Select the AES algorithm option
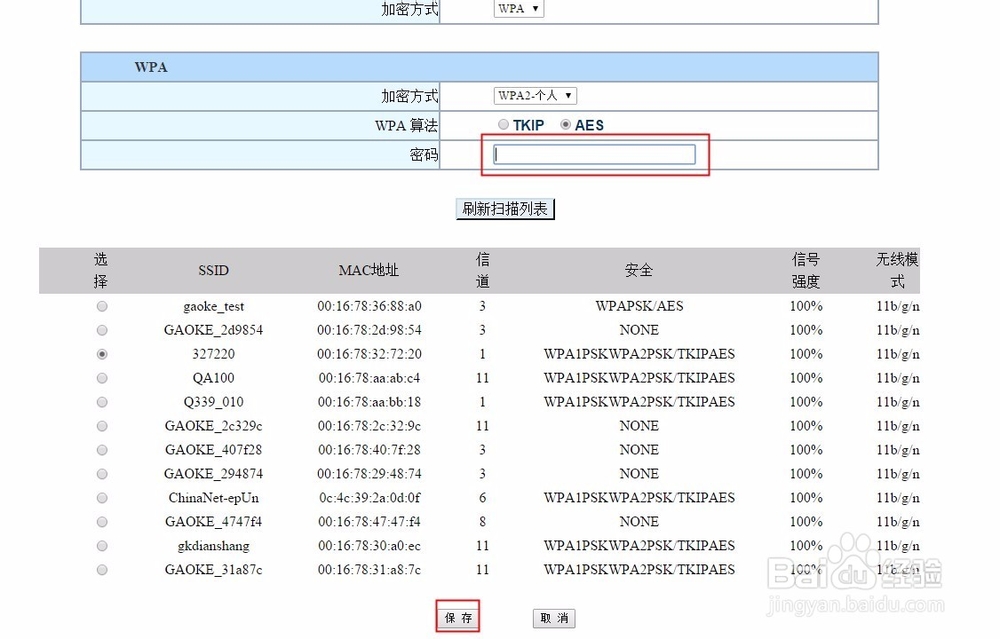The width and height of the screenshot is (1000, 639). point(565,125)
